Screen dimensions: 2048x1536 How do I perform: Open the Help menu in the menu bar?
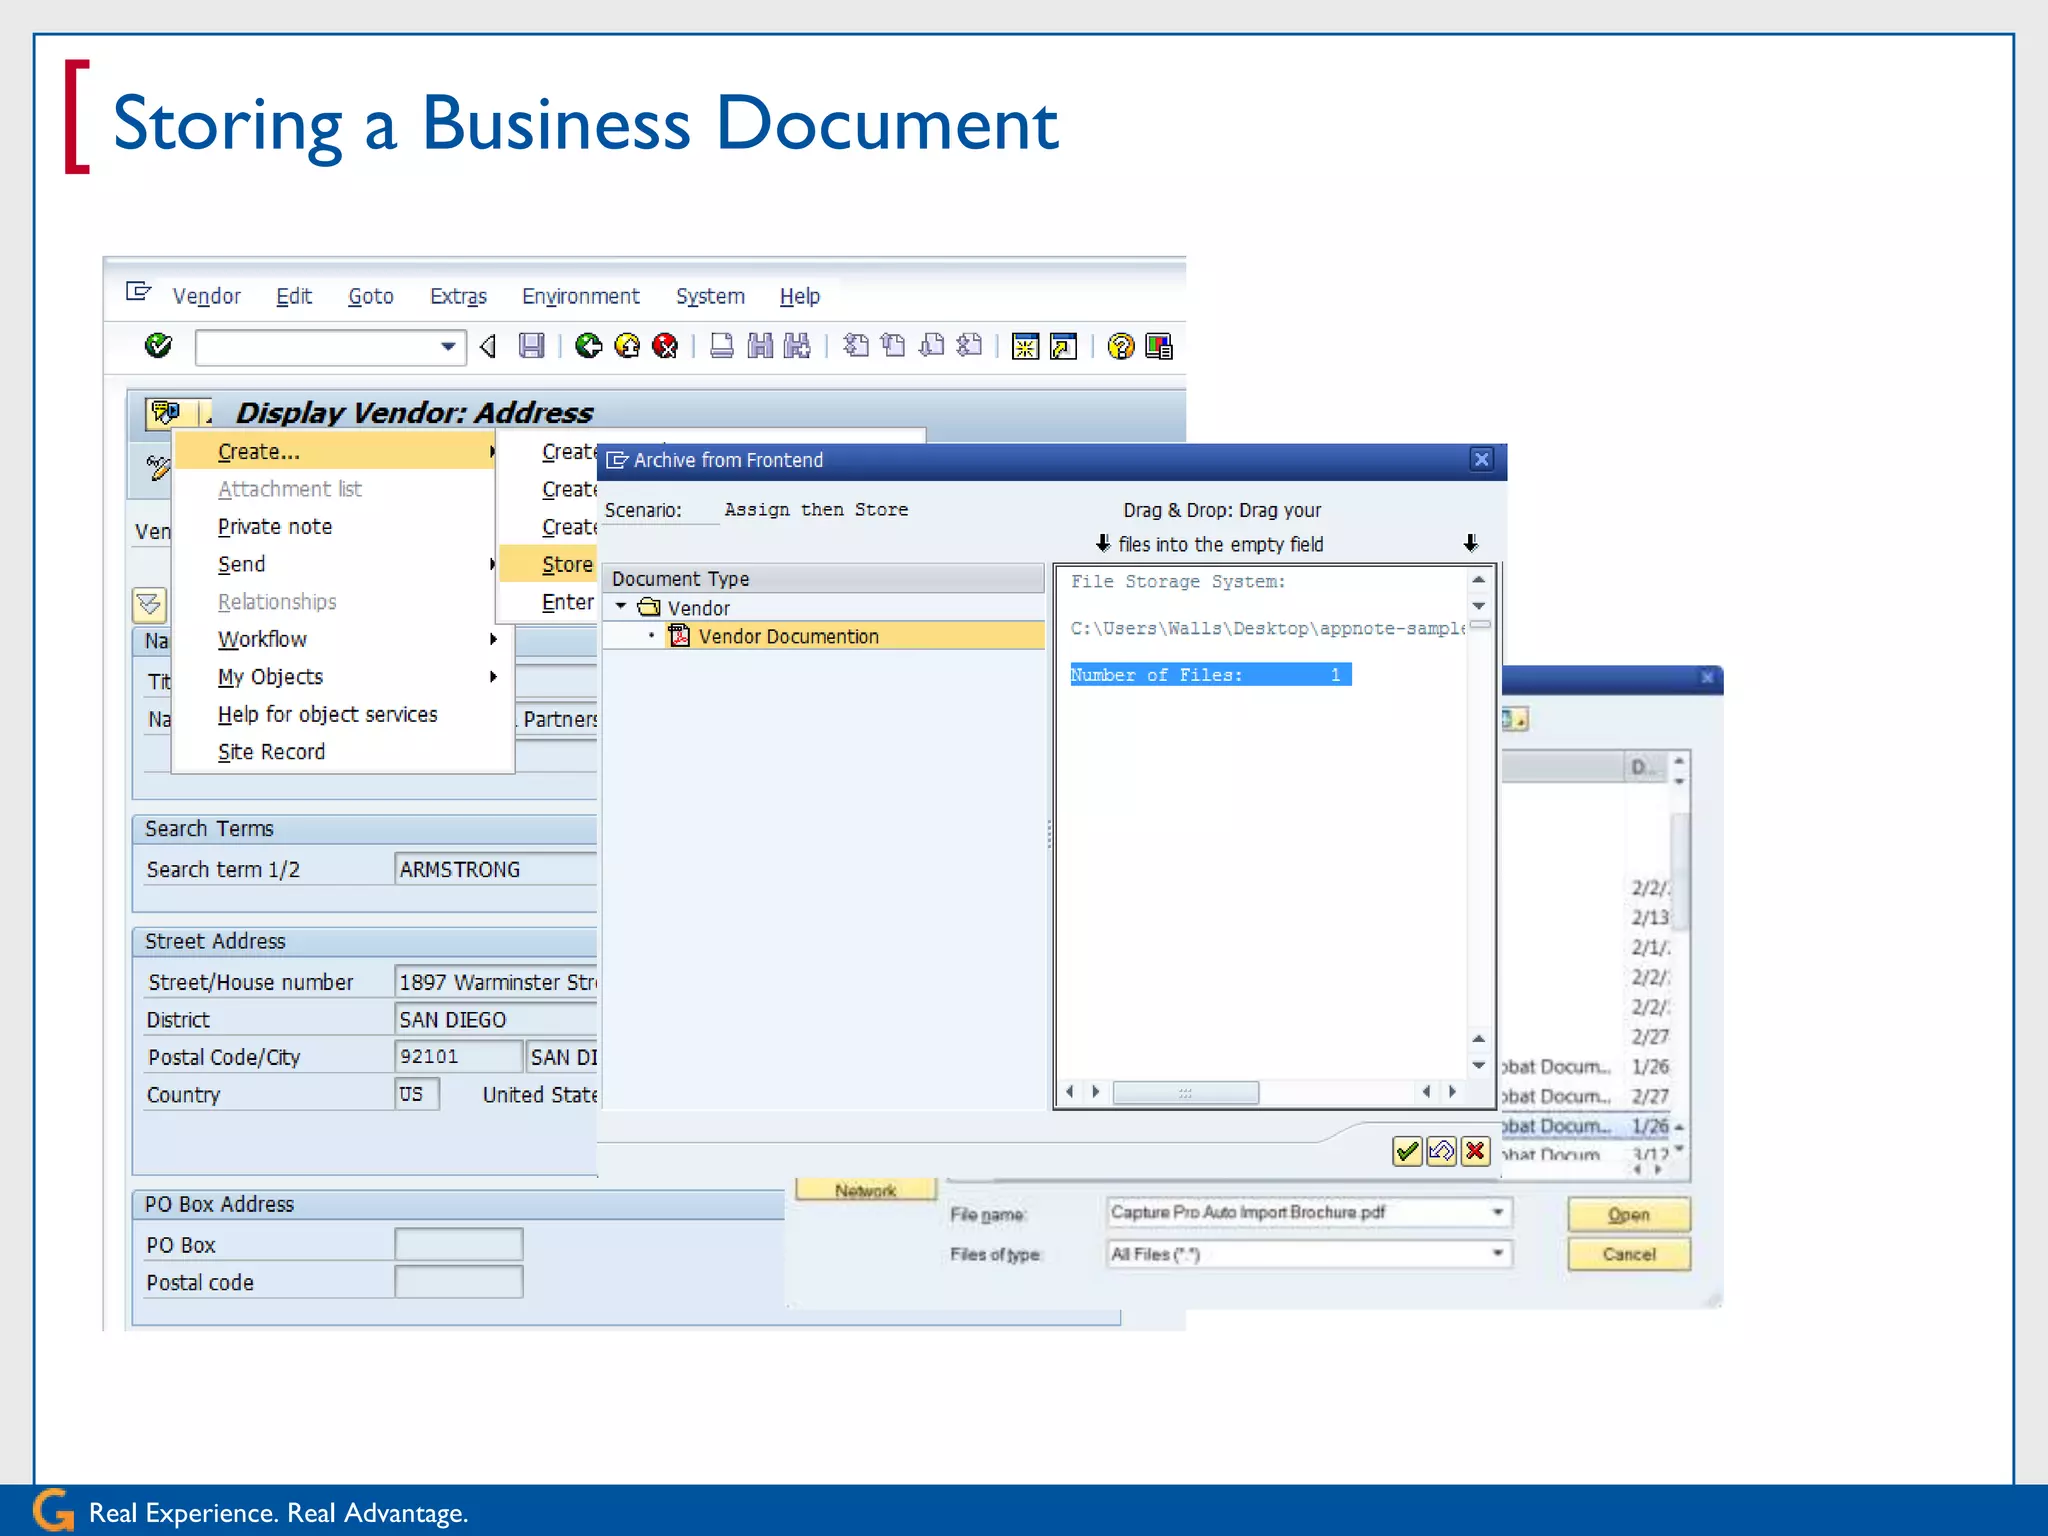point(800,296)
